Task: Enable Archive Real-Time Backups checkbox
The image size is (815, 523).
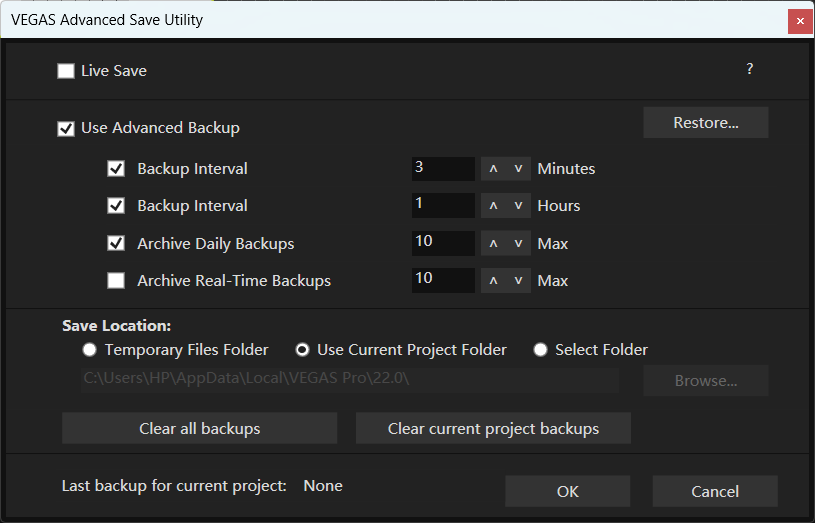Action: (x=116, y=281)
